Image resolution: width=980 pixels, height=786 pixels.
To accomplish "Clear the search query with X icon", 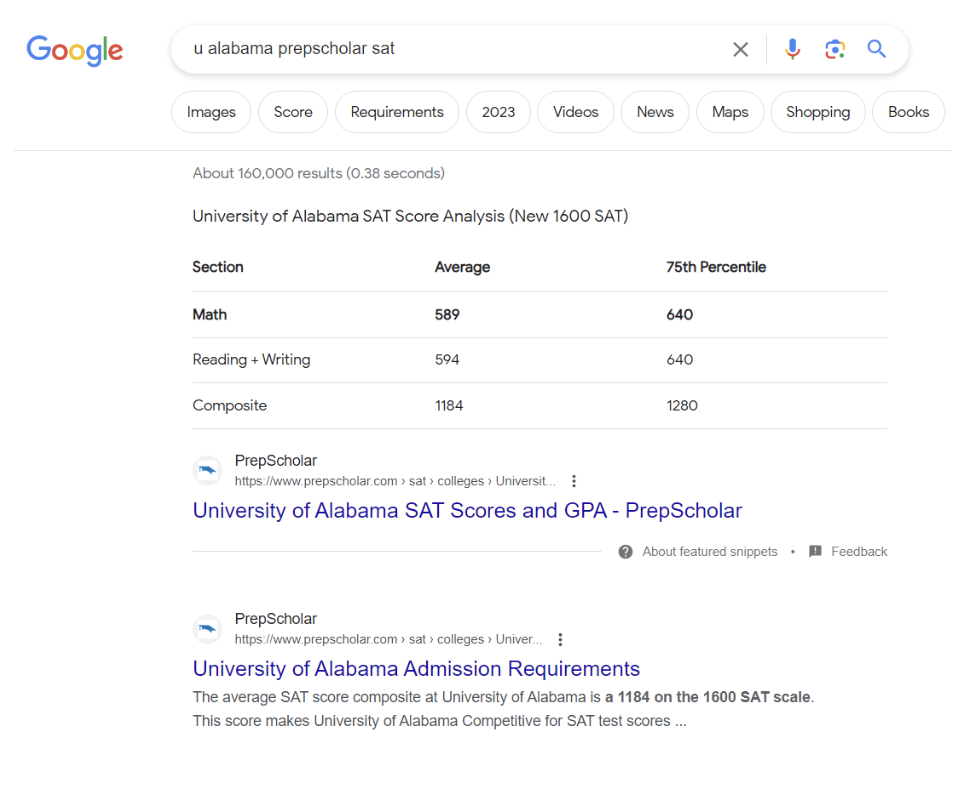I will pos(740,49).
